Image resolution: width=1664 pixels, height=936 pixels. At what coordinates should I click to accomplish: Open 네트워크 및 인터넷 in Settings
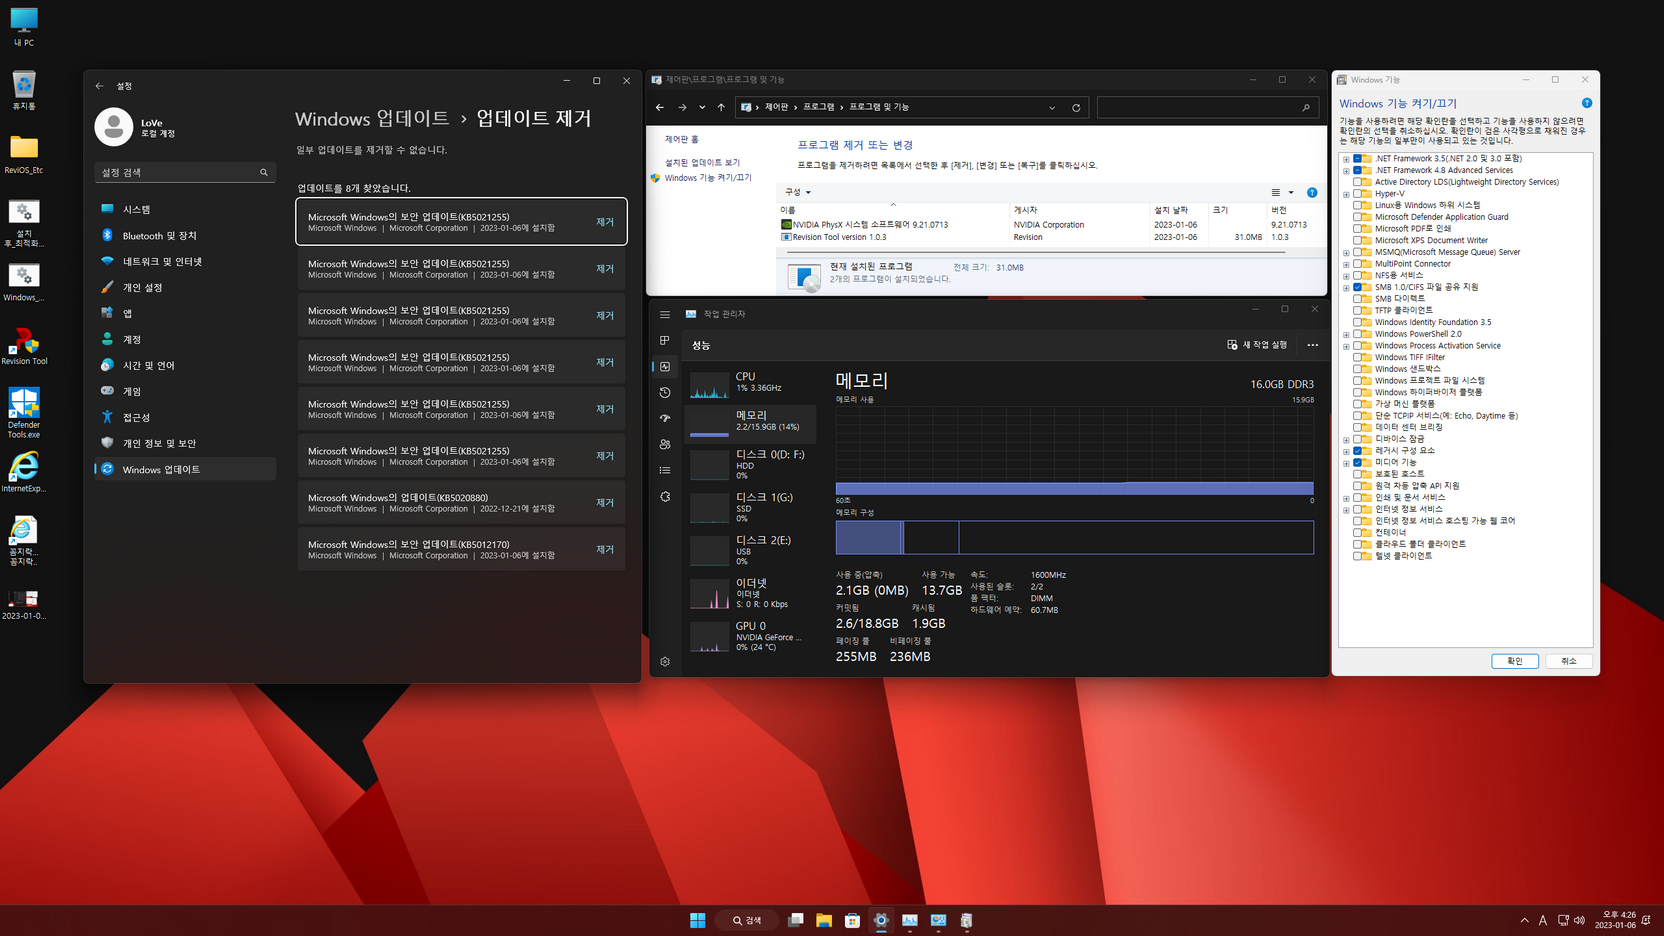coord(185,261)
